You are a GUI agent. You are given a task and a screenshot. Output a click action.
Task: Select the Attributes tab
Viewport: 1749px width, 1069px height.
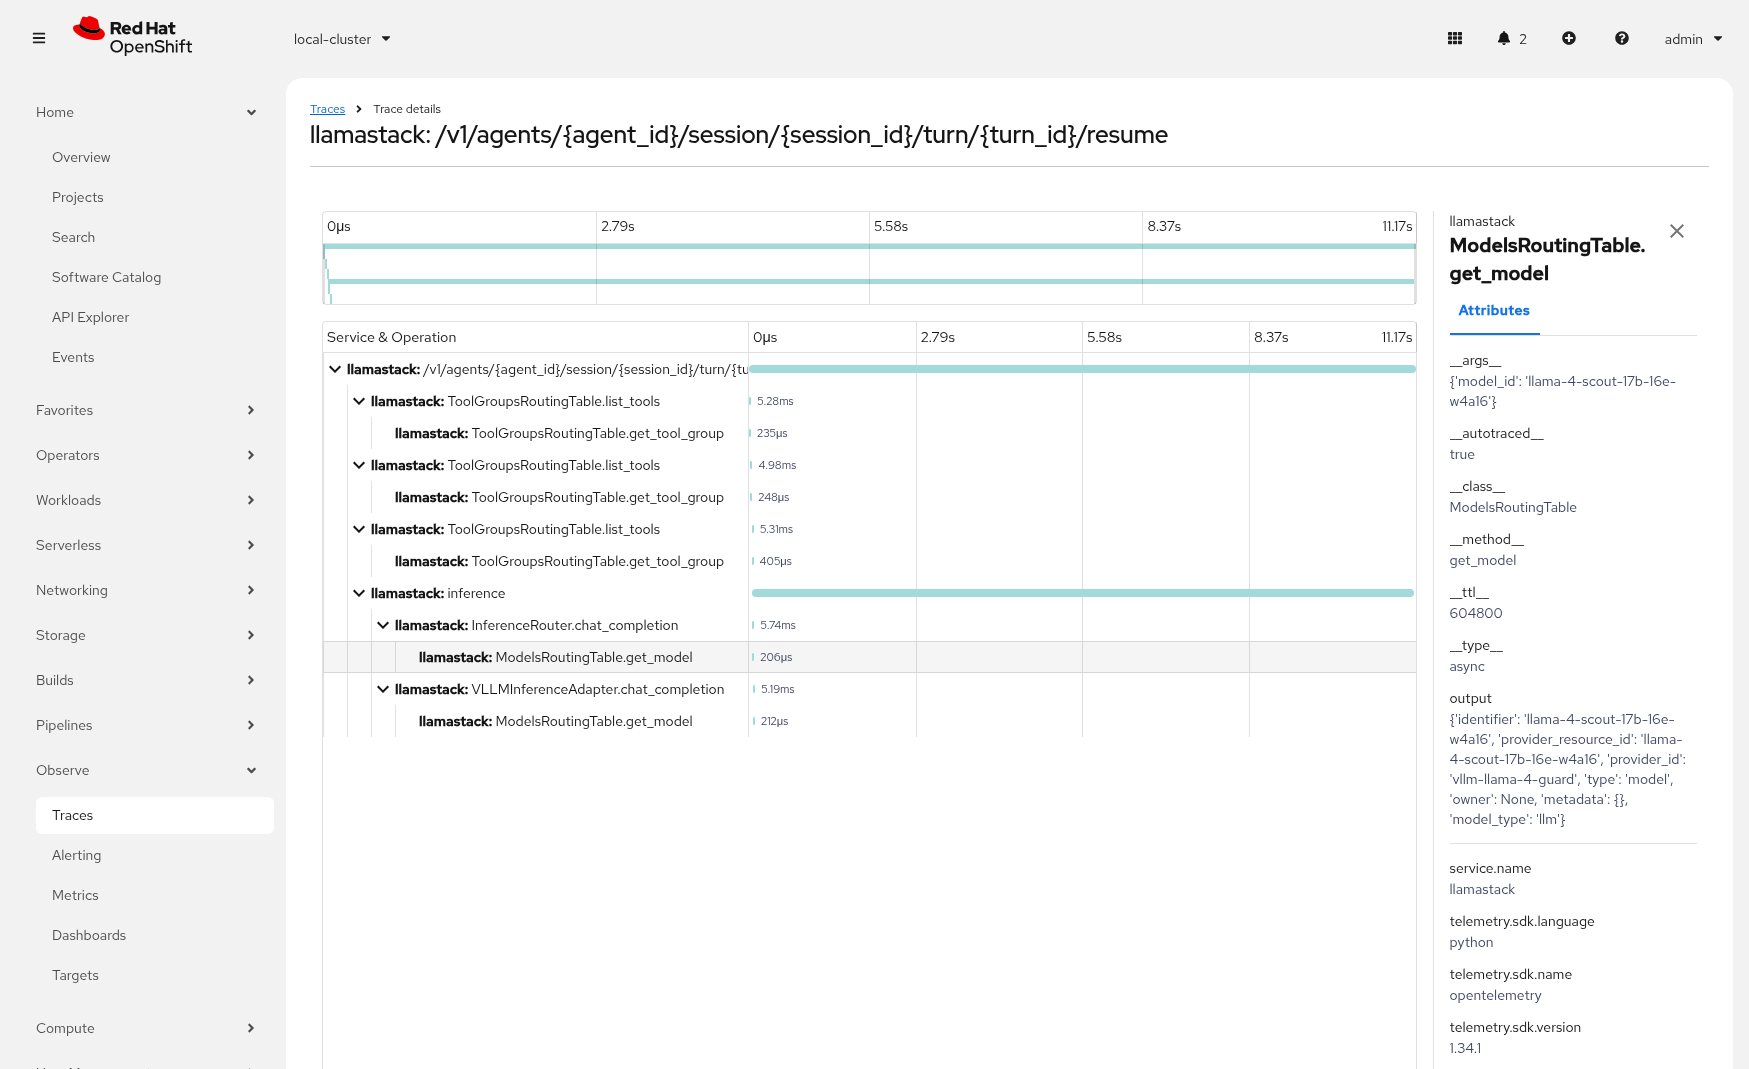click(x=1494, y=311)
